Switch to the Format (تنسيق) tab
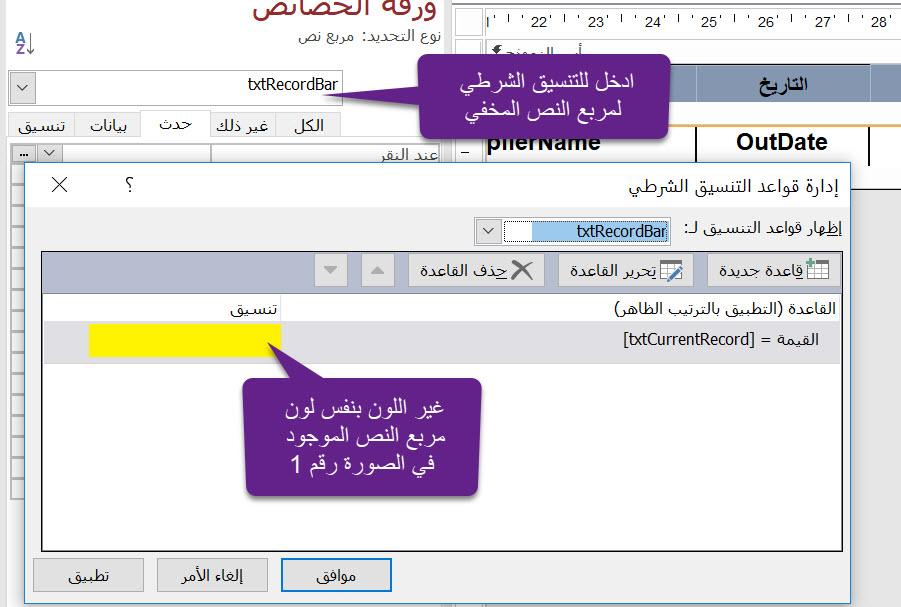The image size is (901, 607). pyautogui.click(x=41, y=125)
